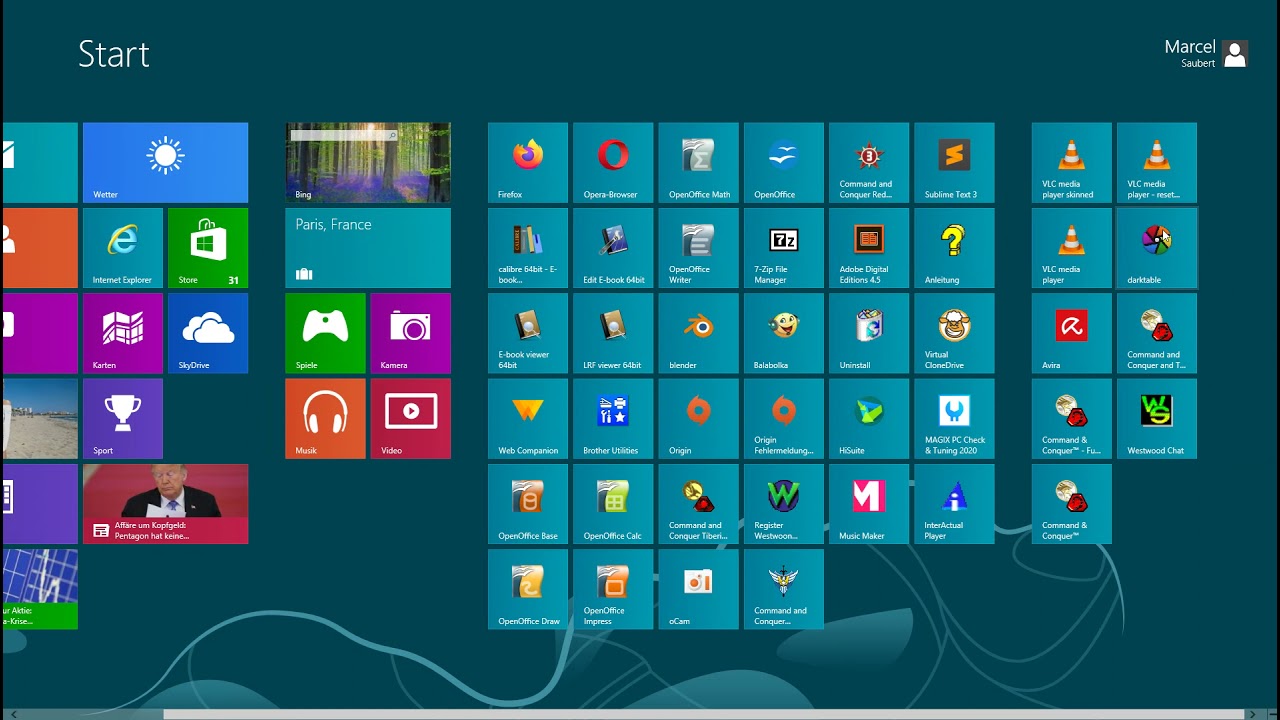
Task: Launch the Avira tile
Action: (x=1072, y=333)
